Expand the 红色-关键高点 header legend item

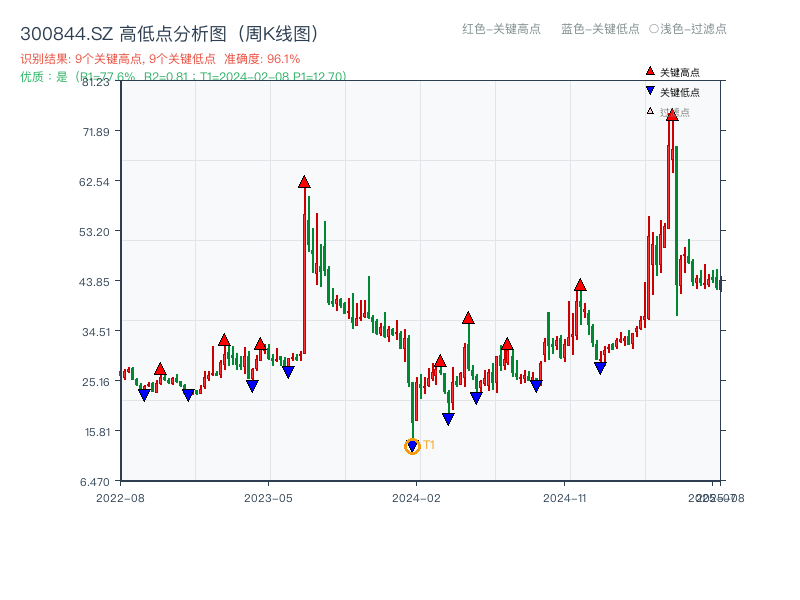(502, 30)
